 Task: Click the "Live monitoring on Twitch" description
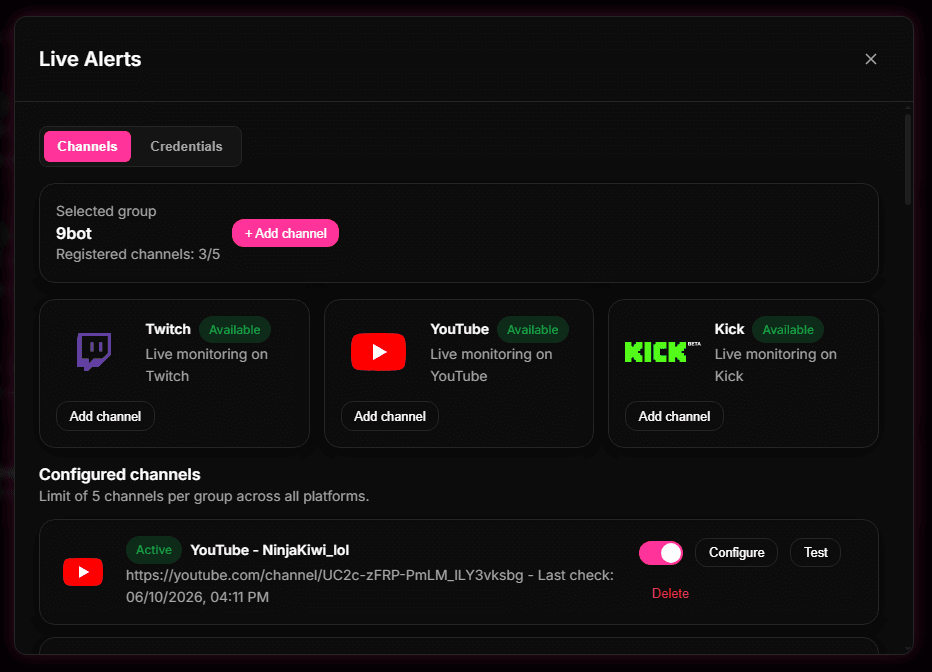pyautogui.click(x=207, y=365)
